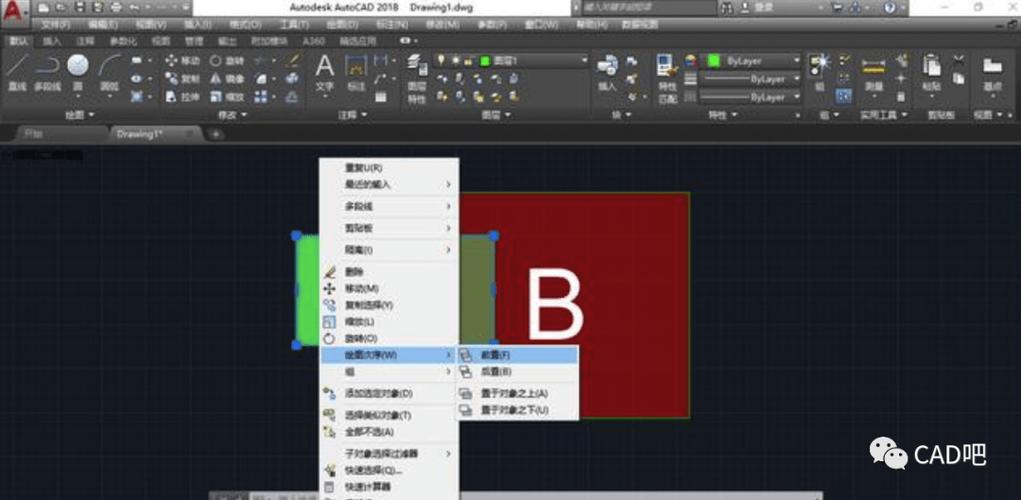Select the Line (直线) tool
The width and height of the screenshot is (1021, 500).
tap(16, 73)
